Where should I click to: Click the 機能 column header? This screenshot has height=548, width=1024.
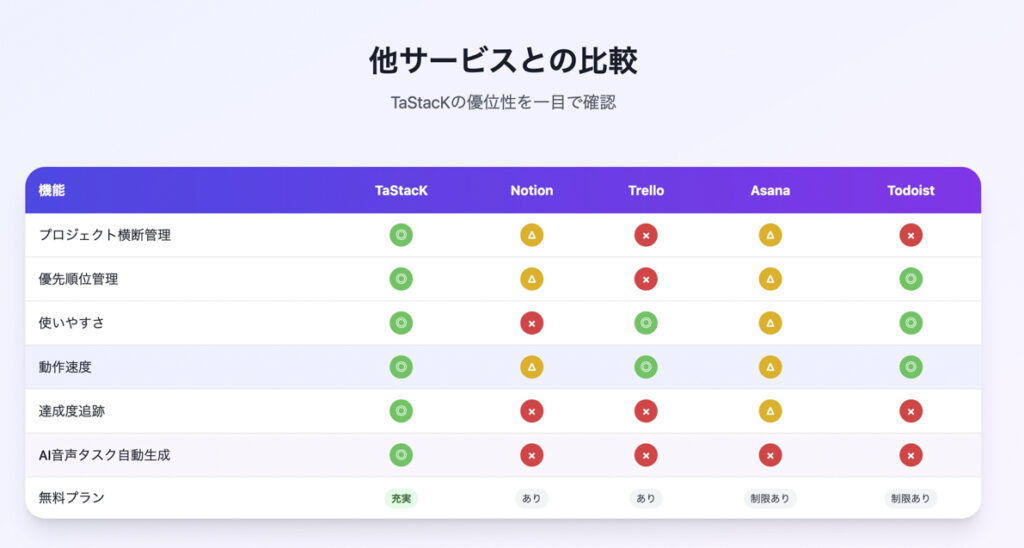point(52,190)
